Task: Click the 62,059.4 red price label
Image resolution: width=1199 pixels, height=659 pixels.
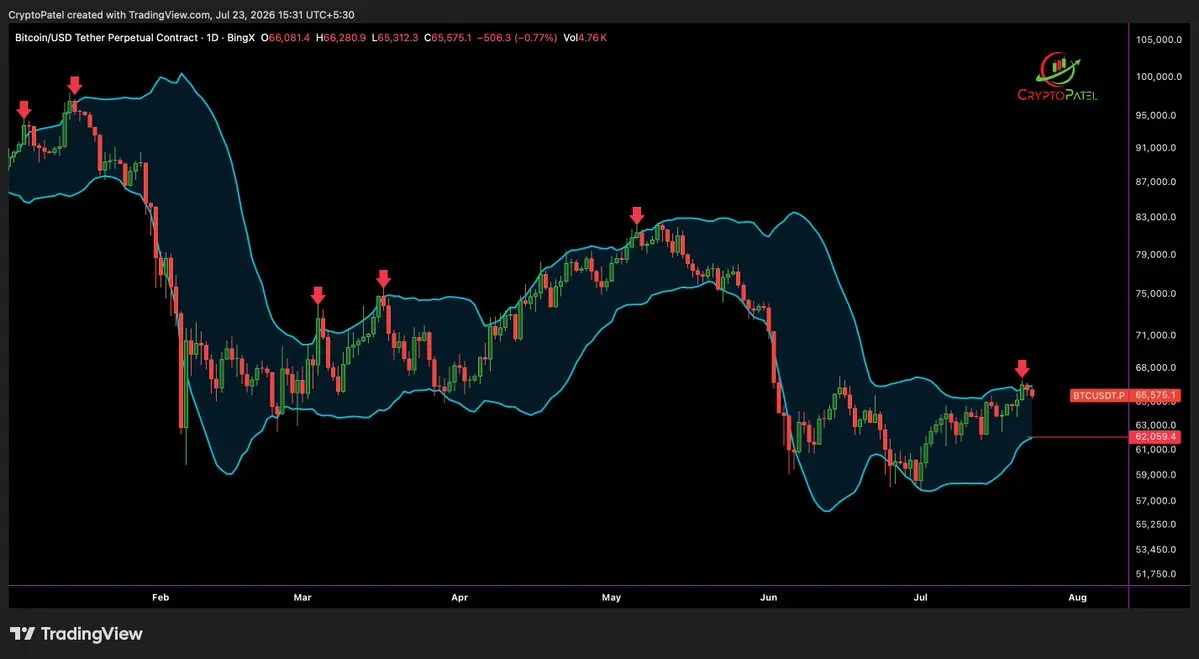Action: [x=1155, y=437]
